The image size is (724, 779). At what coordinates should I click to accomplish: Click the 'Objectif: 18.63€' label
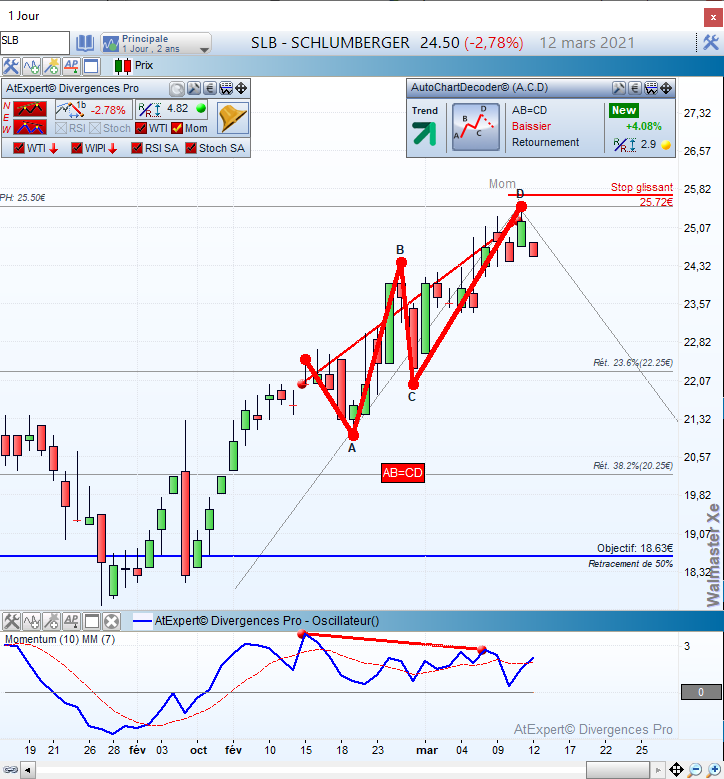tap(635, 548)
